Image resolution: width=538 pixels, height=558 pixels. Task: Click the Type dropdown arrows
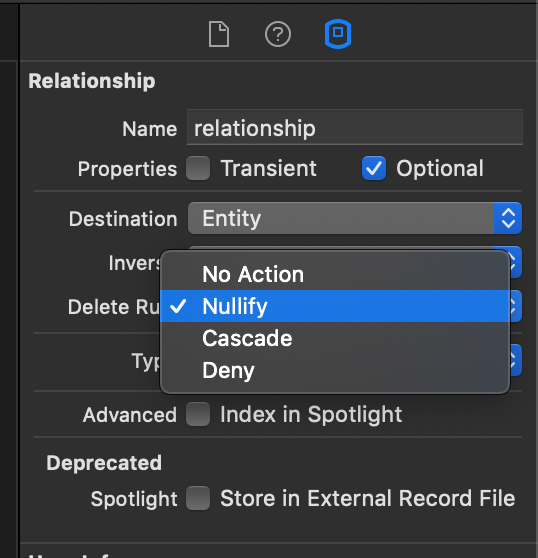[x=516, y=360]
